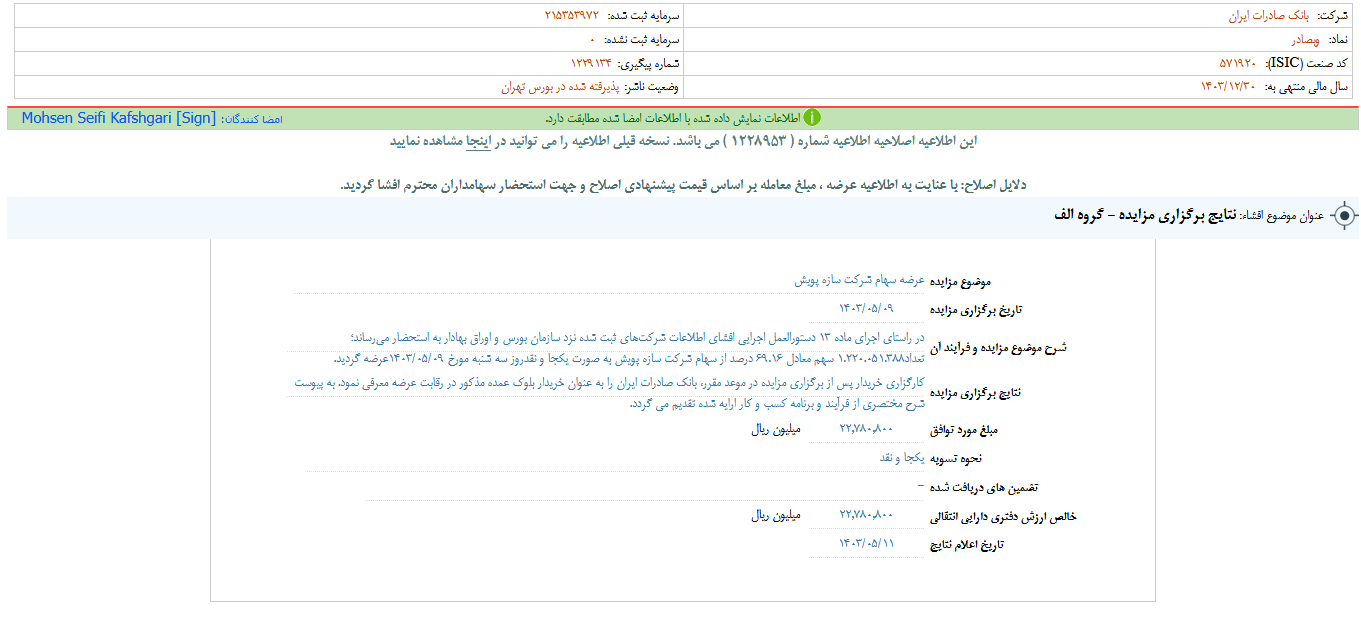Click net book value of transferred asset field
This screenshot has width=1361, height=621.
tap(866, 515)
